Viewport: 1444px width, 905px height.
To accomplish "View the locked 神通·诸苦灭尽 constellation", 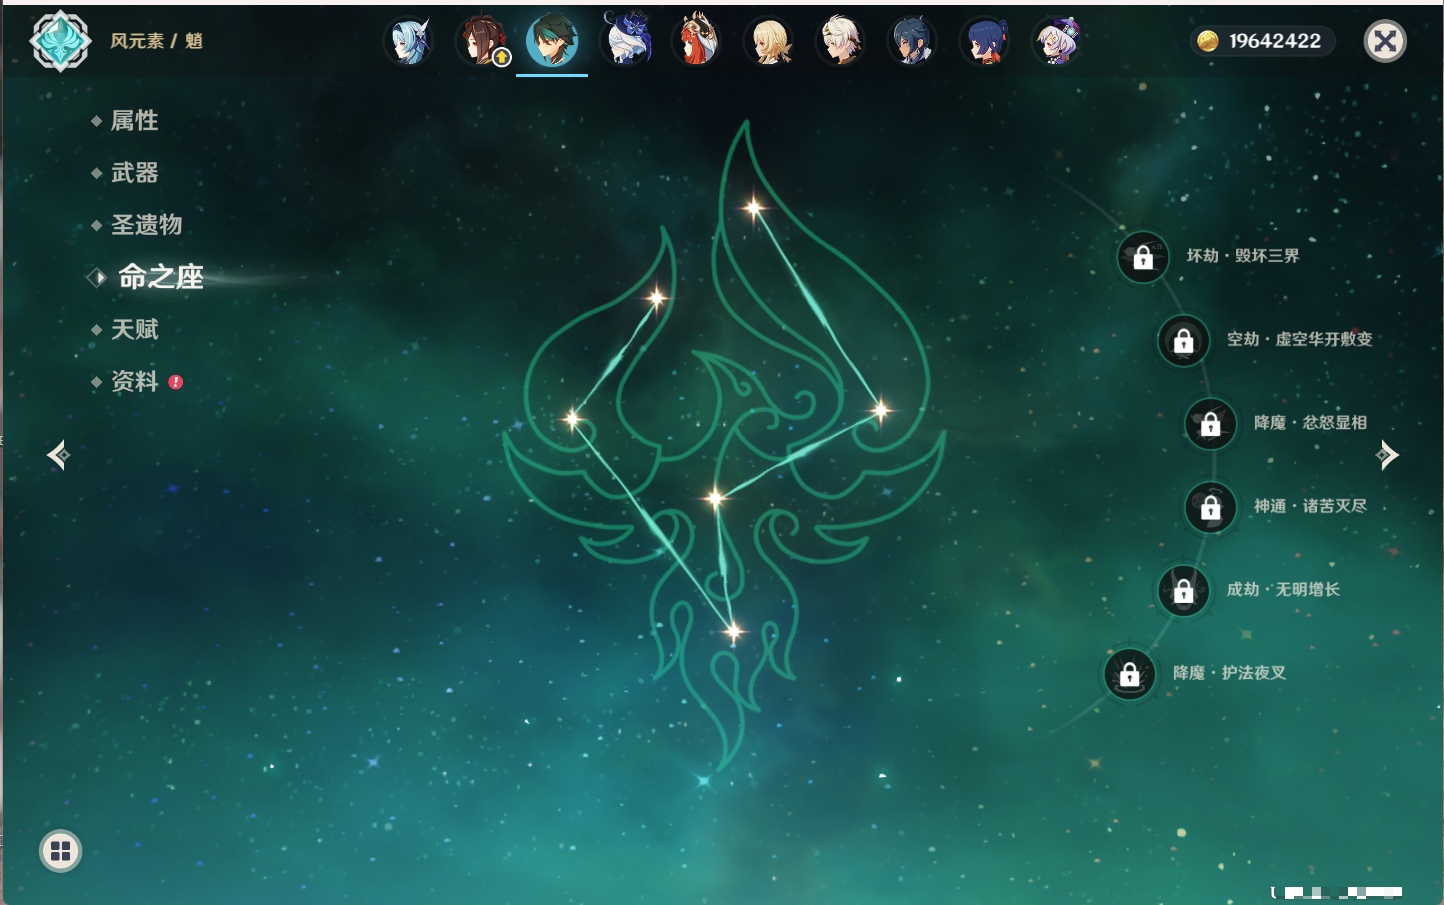I will pos(1211,507).
